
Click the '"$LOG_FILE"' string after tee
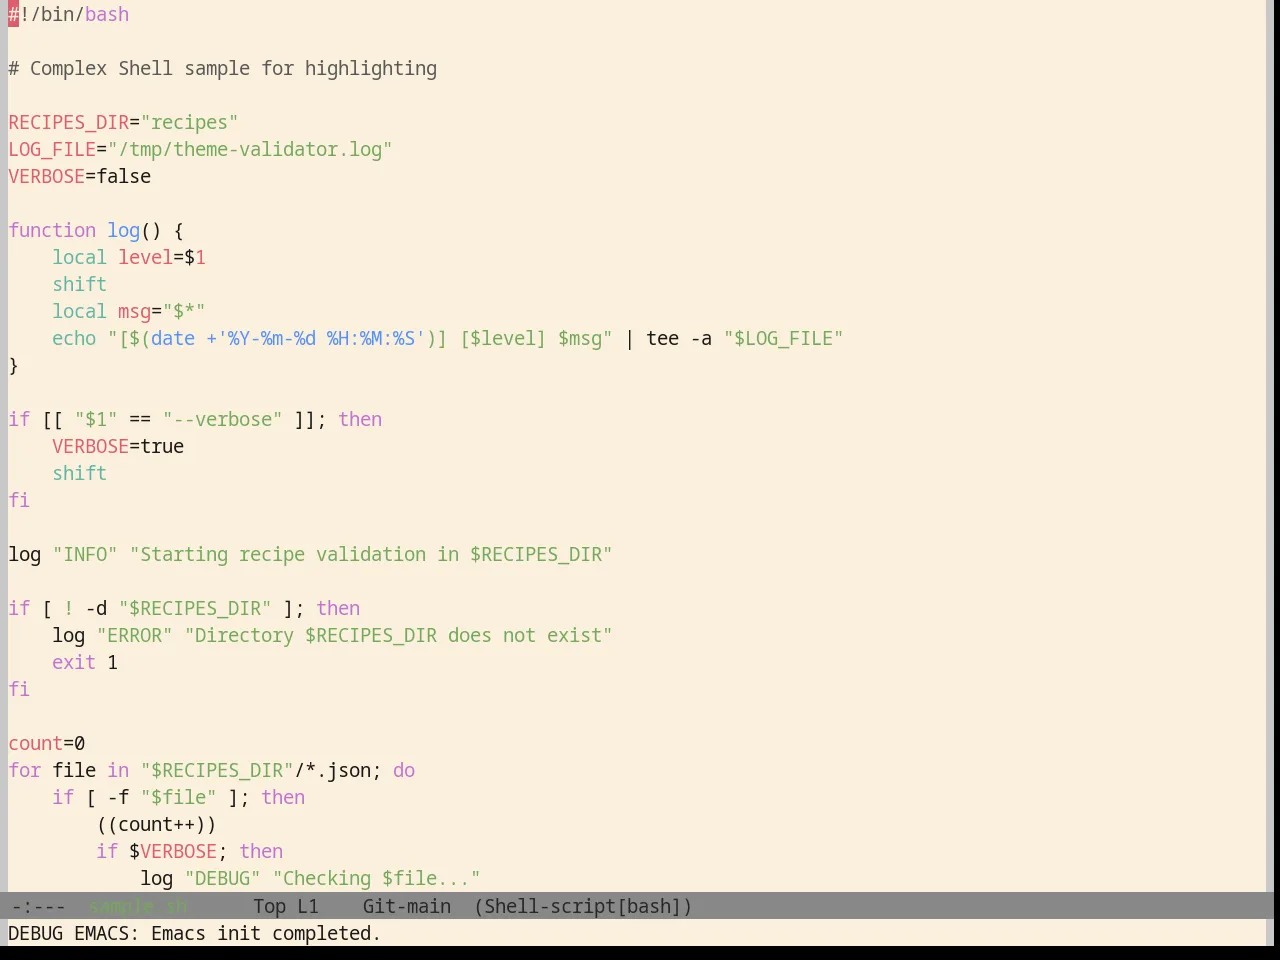[x=784, y=339]
